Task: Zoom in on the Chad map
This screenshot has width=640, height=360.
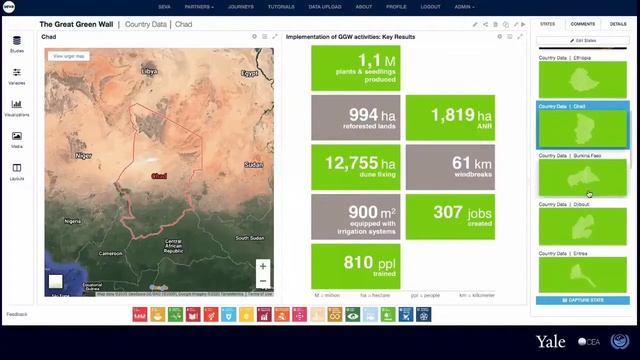Action: click(x=263, y=266)
